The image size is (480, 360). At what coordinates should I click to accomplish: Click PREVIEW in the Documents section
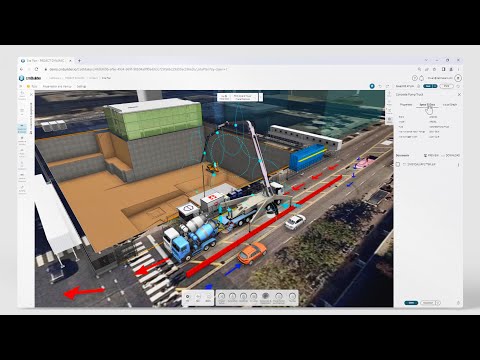point(431,156)
